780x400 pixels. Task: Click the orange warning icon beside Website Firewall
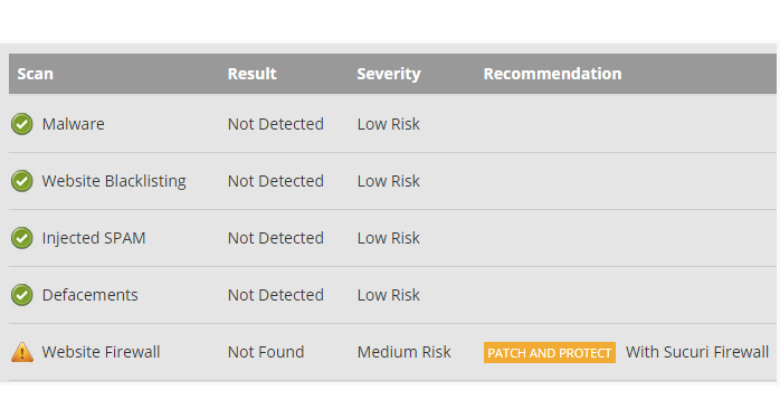point(22,352)
